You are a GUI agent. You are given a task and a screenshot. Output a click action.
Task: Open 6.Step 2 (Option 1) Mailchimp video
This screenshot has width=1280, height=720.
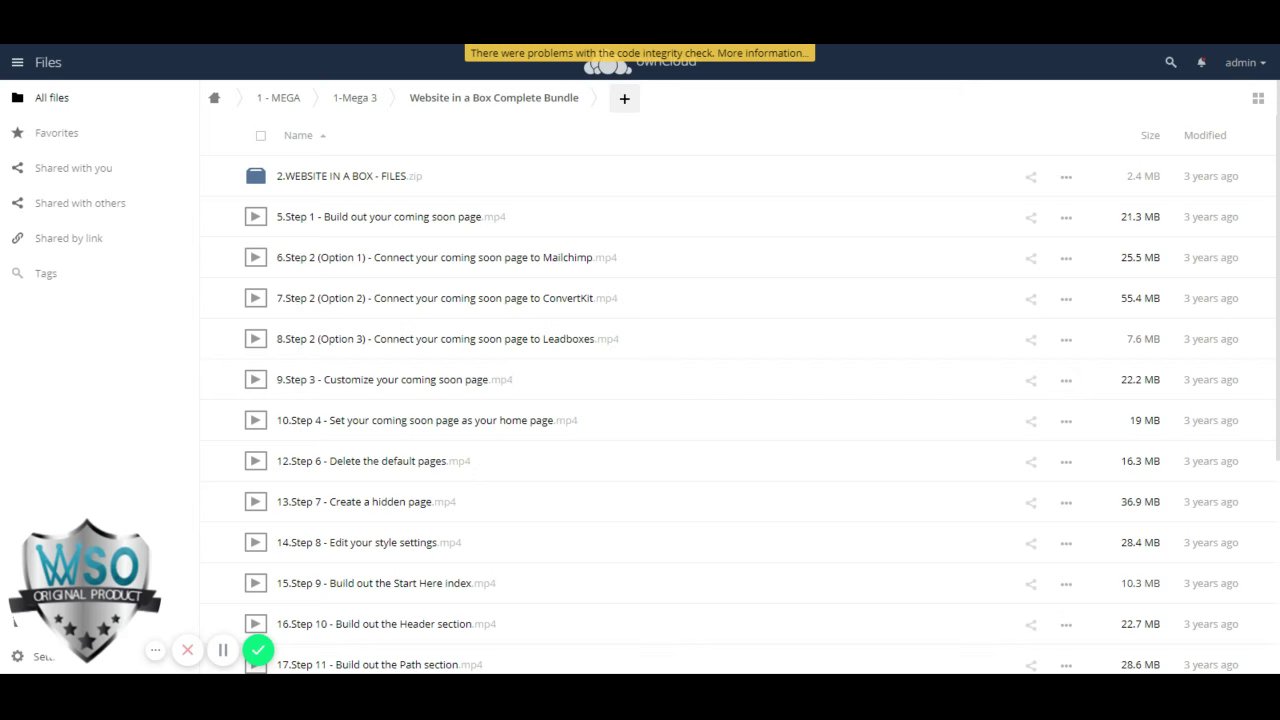pos(446,258)
